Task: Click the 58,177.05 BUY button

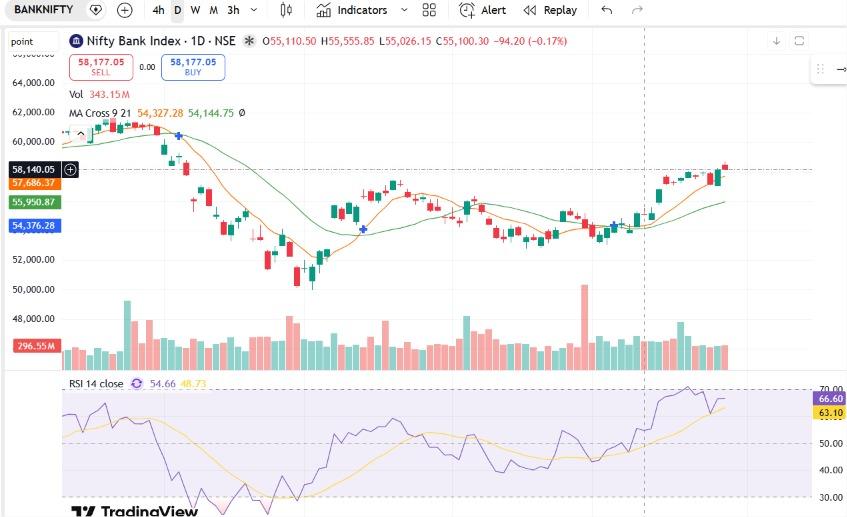Action: (193, 68)
